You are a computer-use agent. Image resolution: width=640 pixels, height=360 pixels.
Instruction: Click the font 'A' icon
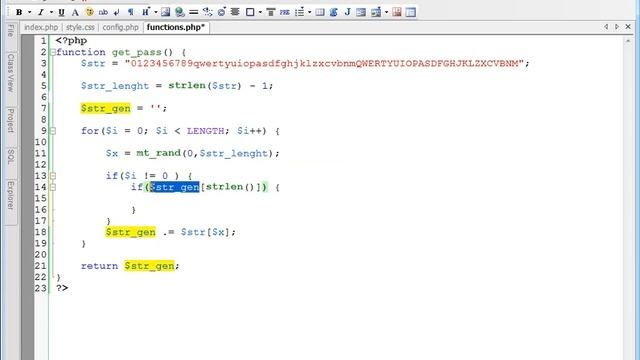75,12
